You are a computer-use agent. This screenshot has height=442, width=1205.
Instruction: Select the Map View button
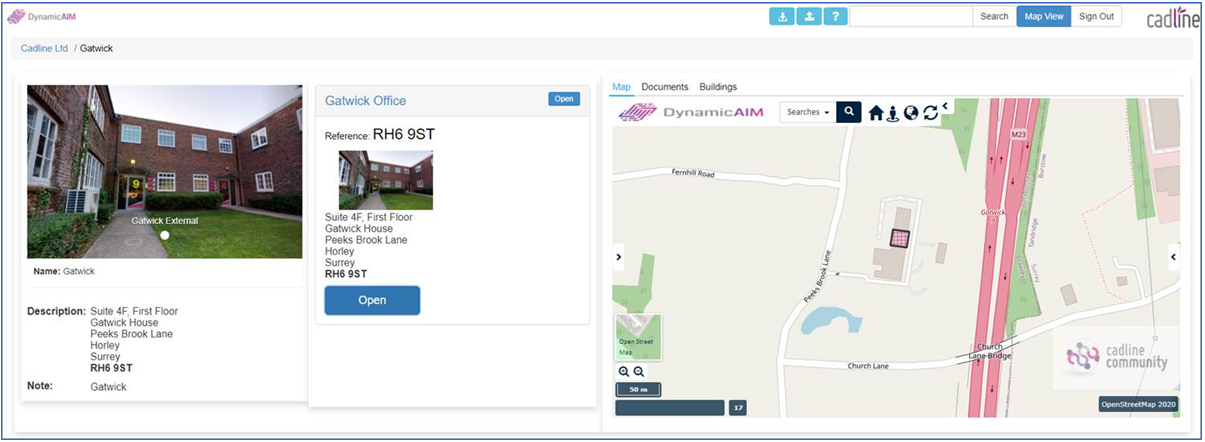click(1044, 16)
